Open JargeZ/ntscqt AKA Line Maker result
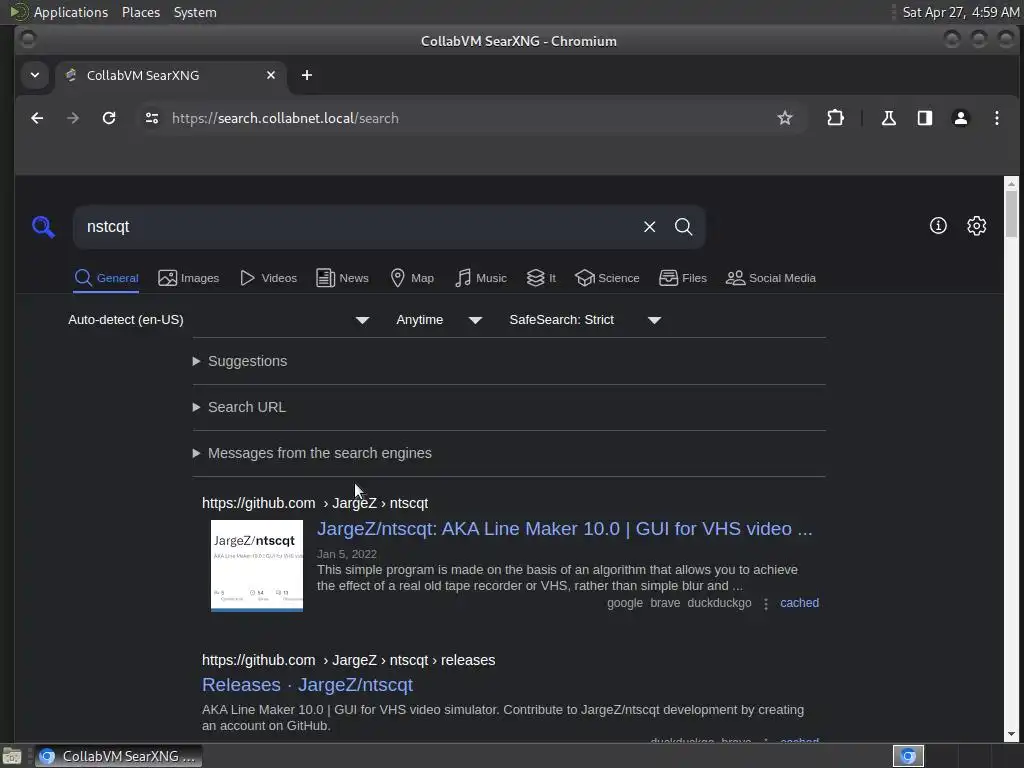Screen dimensions: 1024x768 tap(564, 528)
